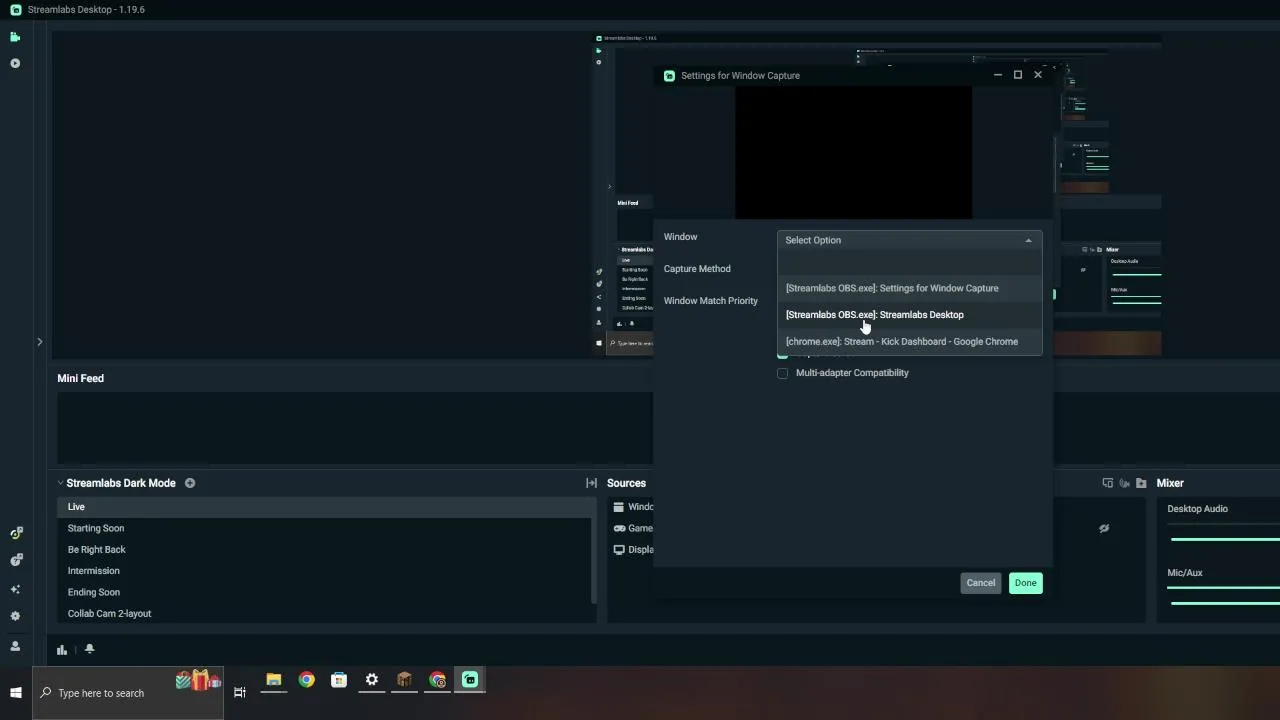
Task: Click Cancel in Window Capture settings
Action: click(980, 583)
